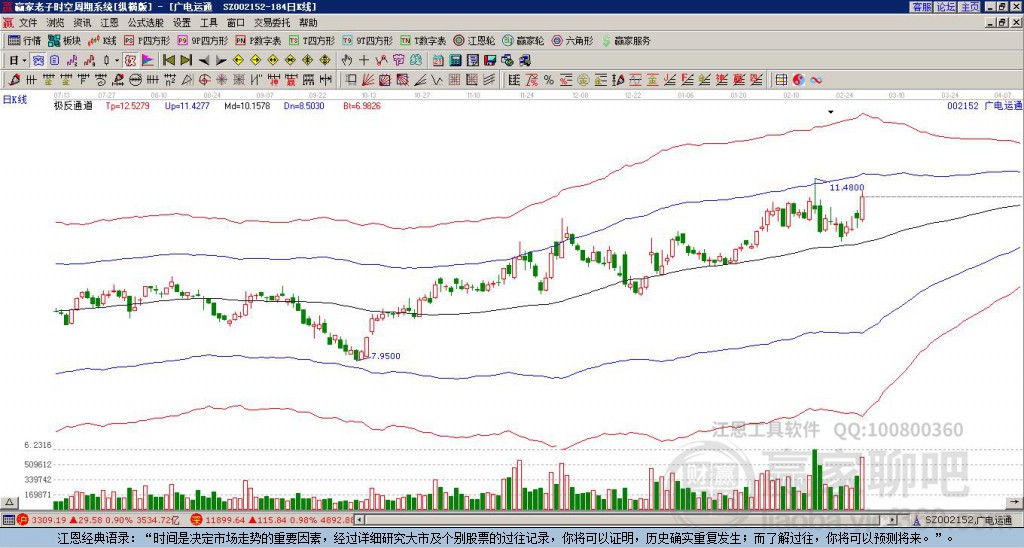Open the candlestick style dropdown arrow
This screenshot has height=548, width=1024.
pyautogui.click(x=117, y=60)
